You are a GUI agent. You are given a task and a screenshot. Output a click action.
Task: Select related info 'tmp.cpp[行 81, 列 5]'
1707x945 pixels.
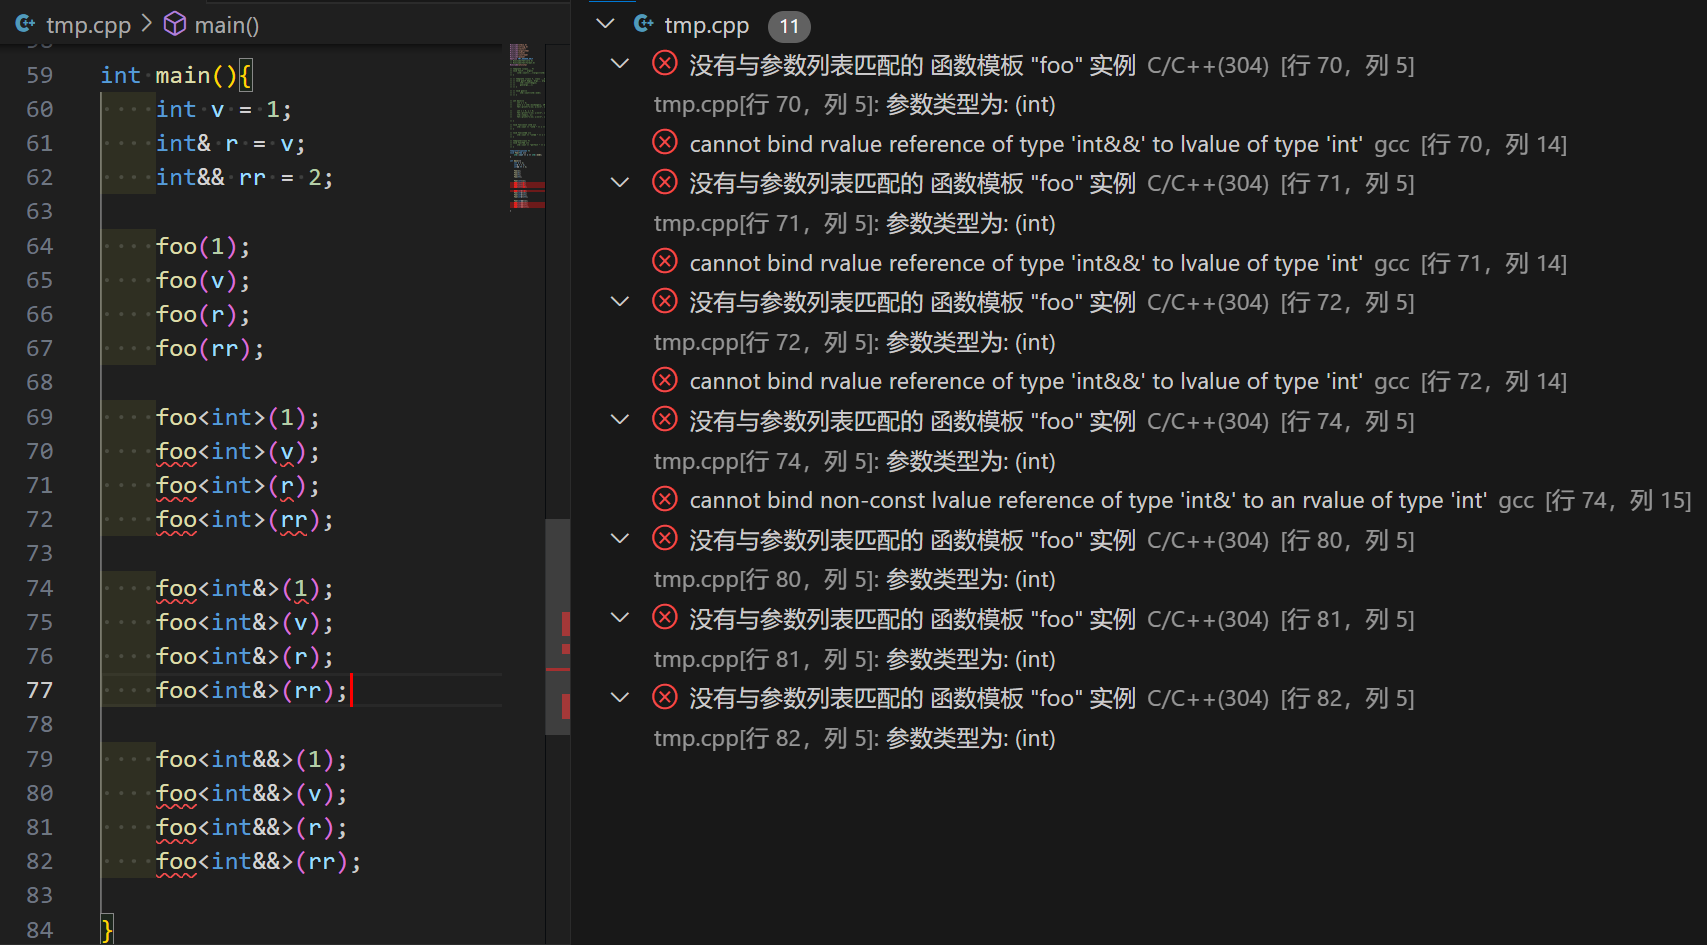click(854, 659)
